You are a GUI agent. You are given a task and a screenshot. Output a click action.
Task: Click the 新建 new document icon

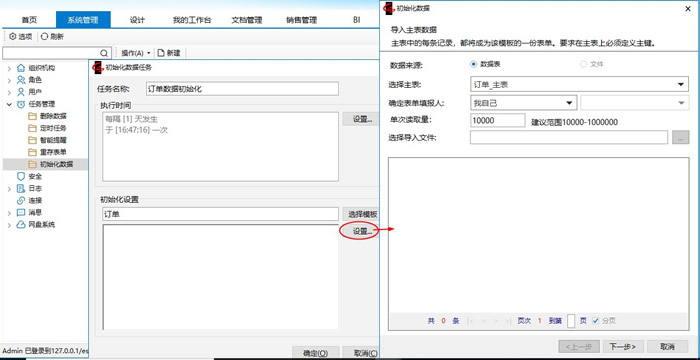point(161,53)
